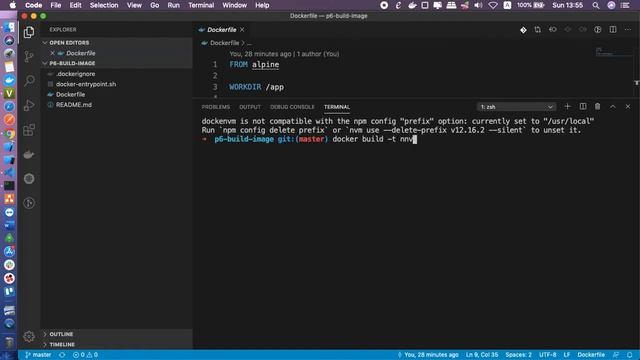Kill terminal with trash icon
Viewport: 640px width, 360px height.
pyautogui.click(x=598, y=107)
